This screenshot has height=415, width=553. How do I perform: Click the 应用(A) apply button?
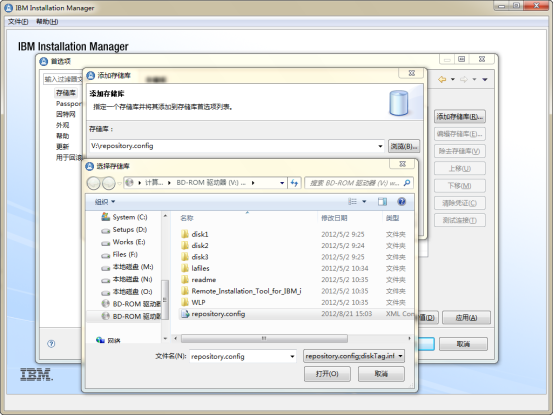pos(466,318)
